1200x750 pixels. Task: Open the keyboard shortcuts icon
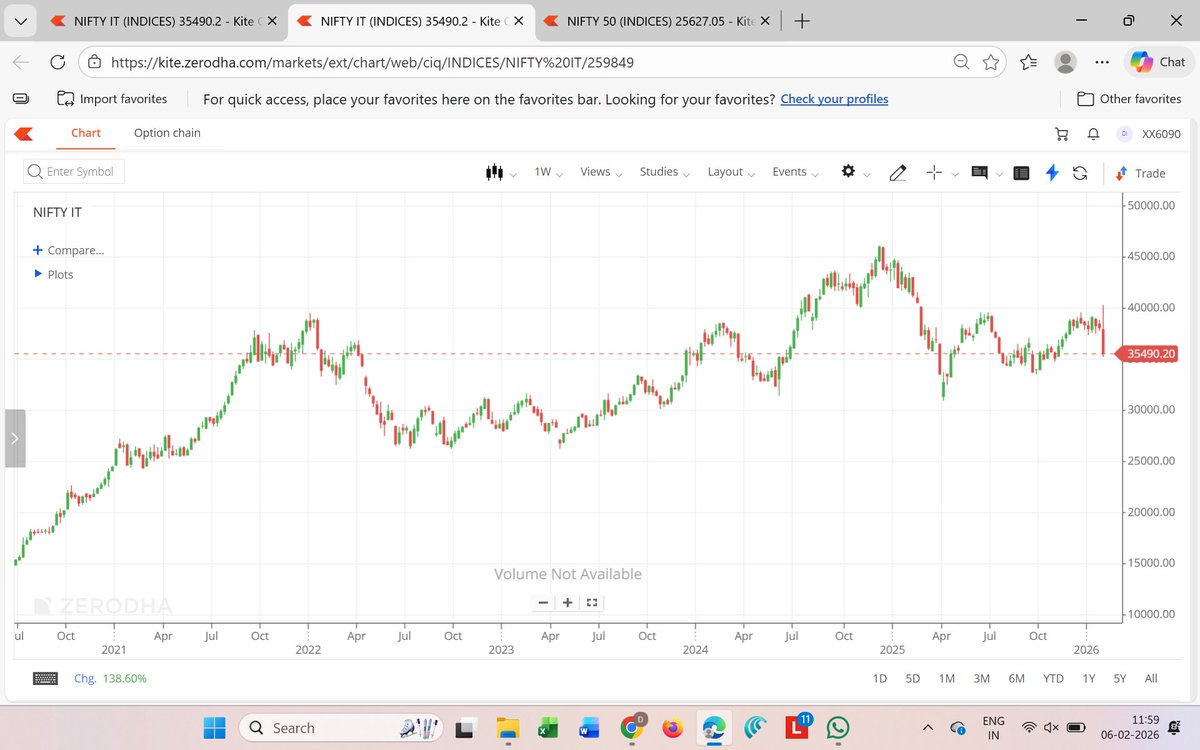(x=46, y=678)
